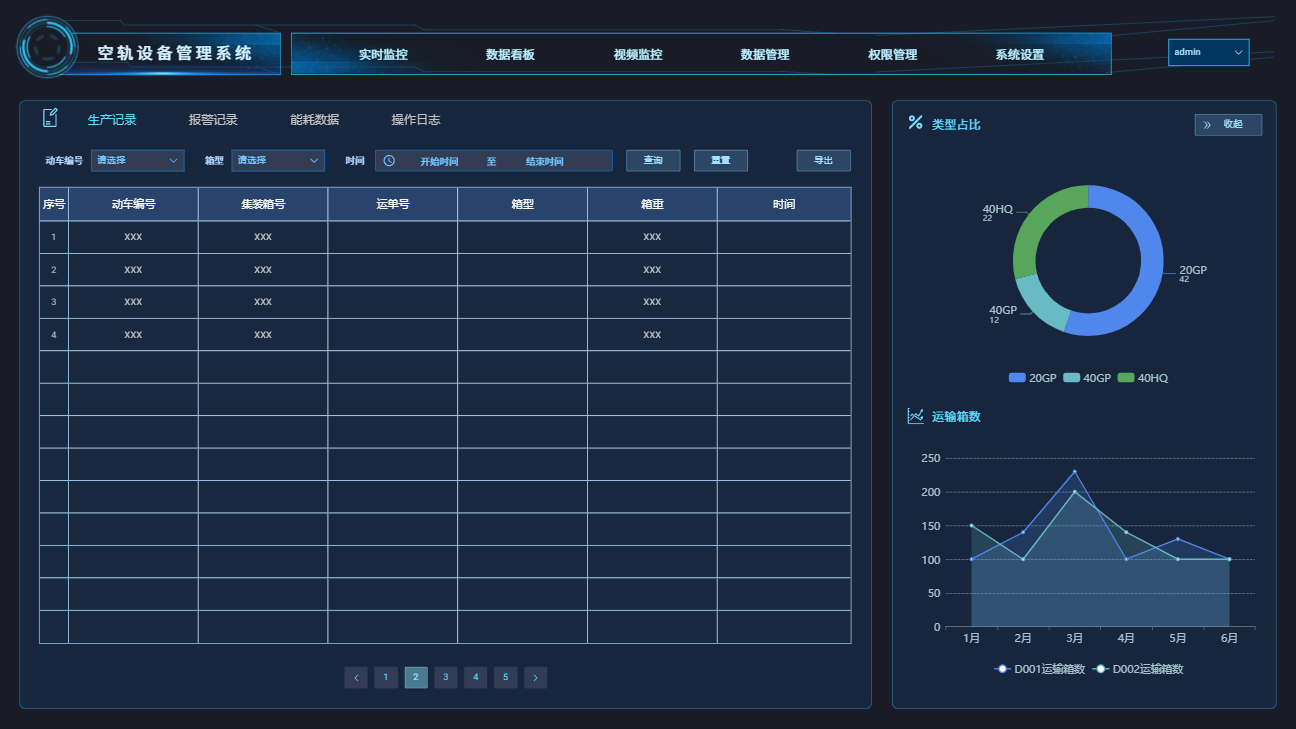
Task: Switch to the 报警记录 tab
Action: (213, 120)
